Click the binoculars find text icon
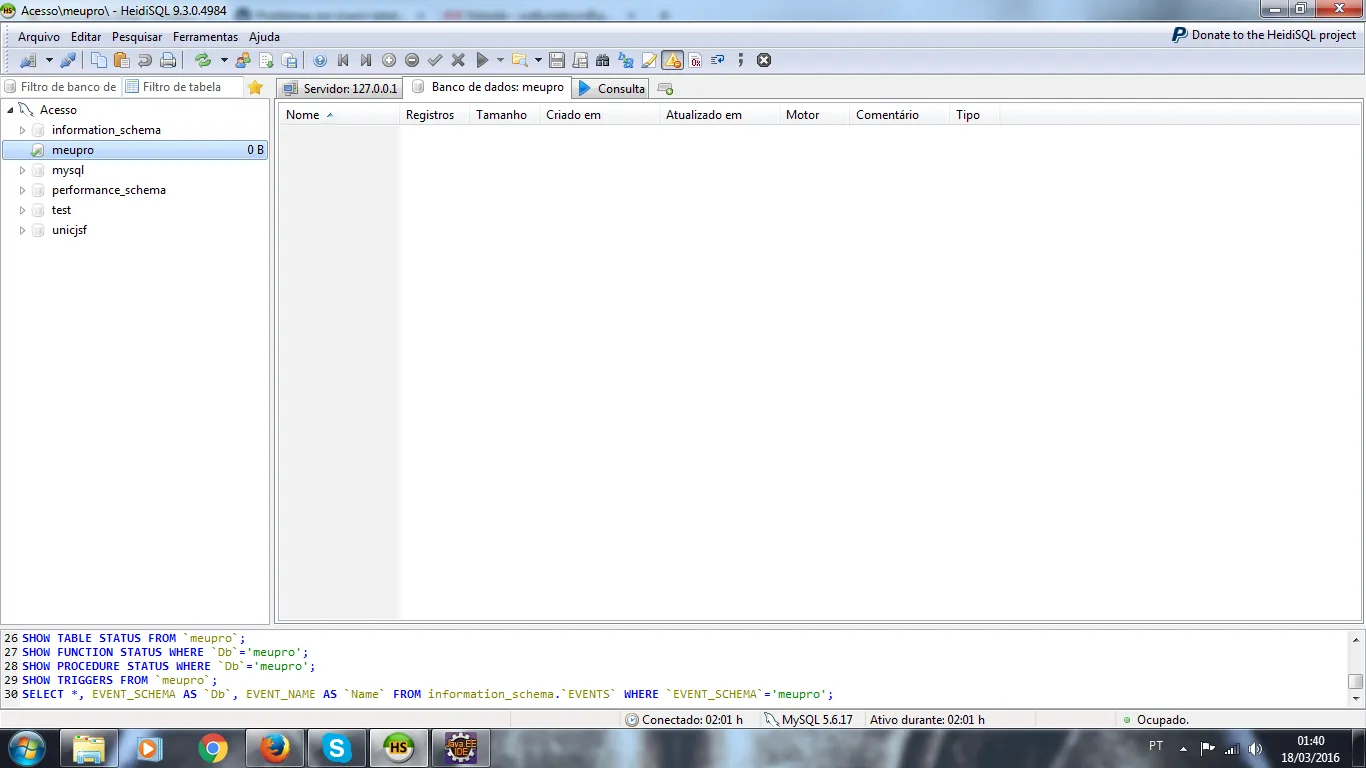 [x=602, y=60]
